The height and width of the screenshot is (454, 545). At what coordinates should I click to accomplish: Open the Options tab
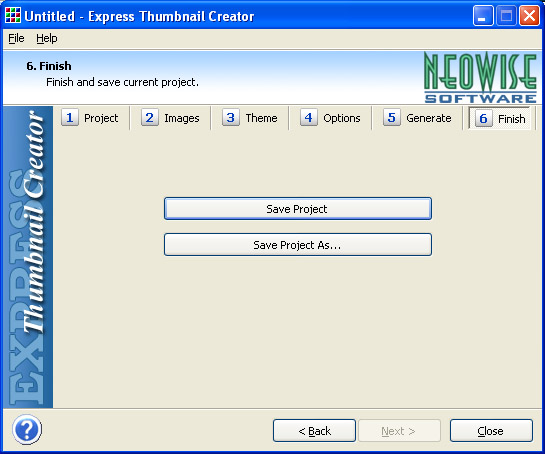pyautogui.click(x=331, y=118)
